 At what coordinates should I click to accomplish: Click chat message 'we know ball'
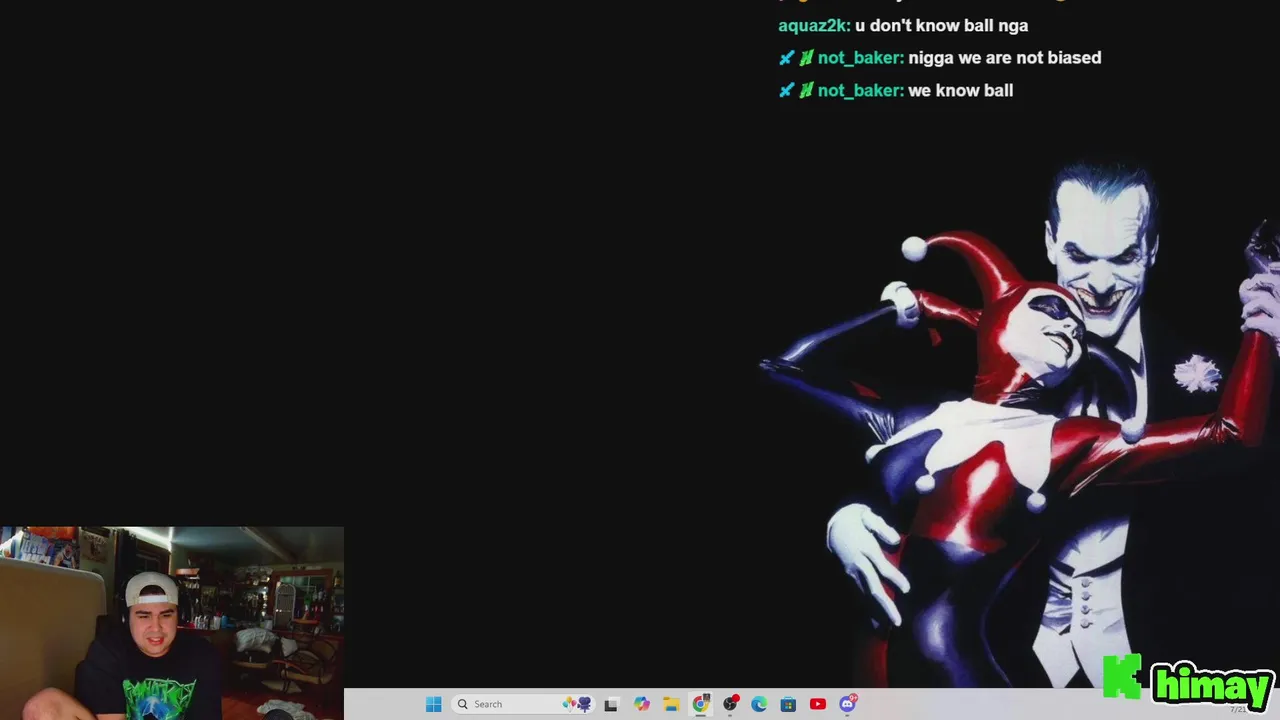pos(960,91)
